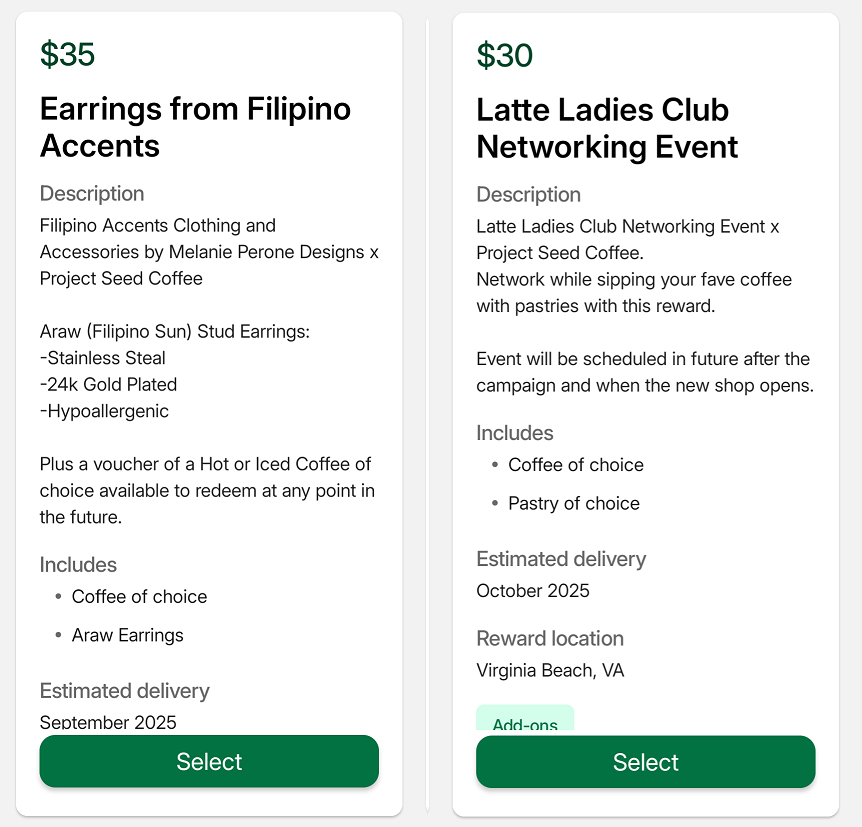This screenshot has width=862, height=827.
Task: Click Coffee of choice in the earrings card
Action: point(139,597)
